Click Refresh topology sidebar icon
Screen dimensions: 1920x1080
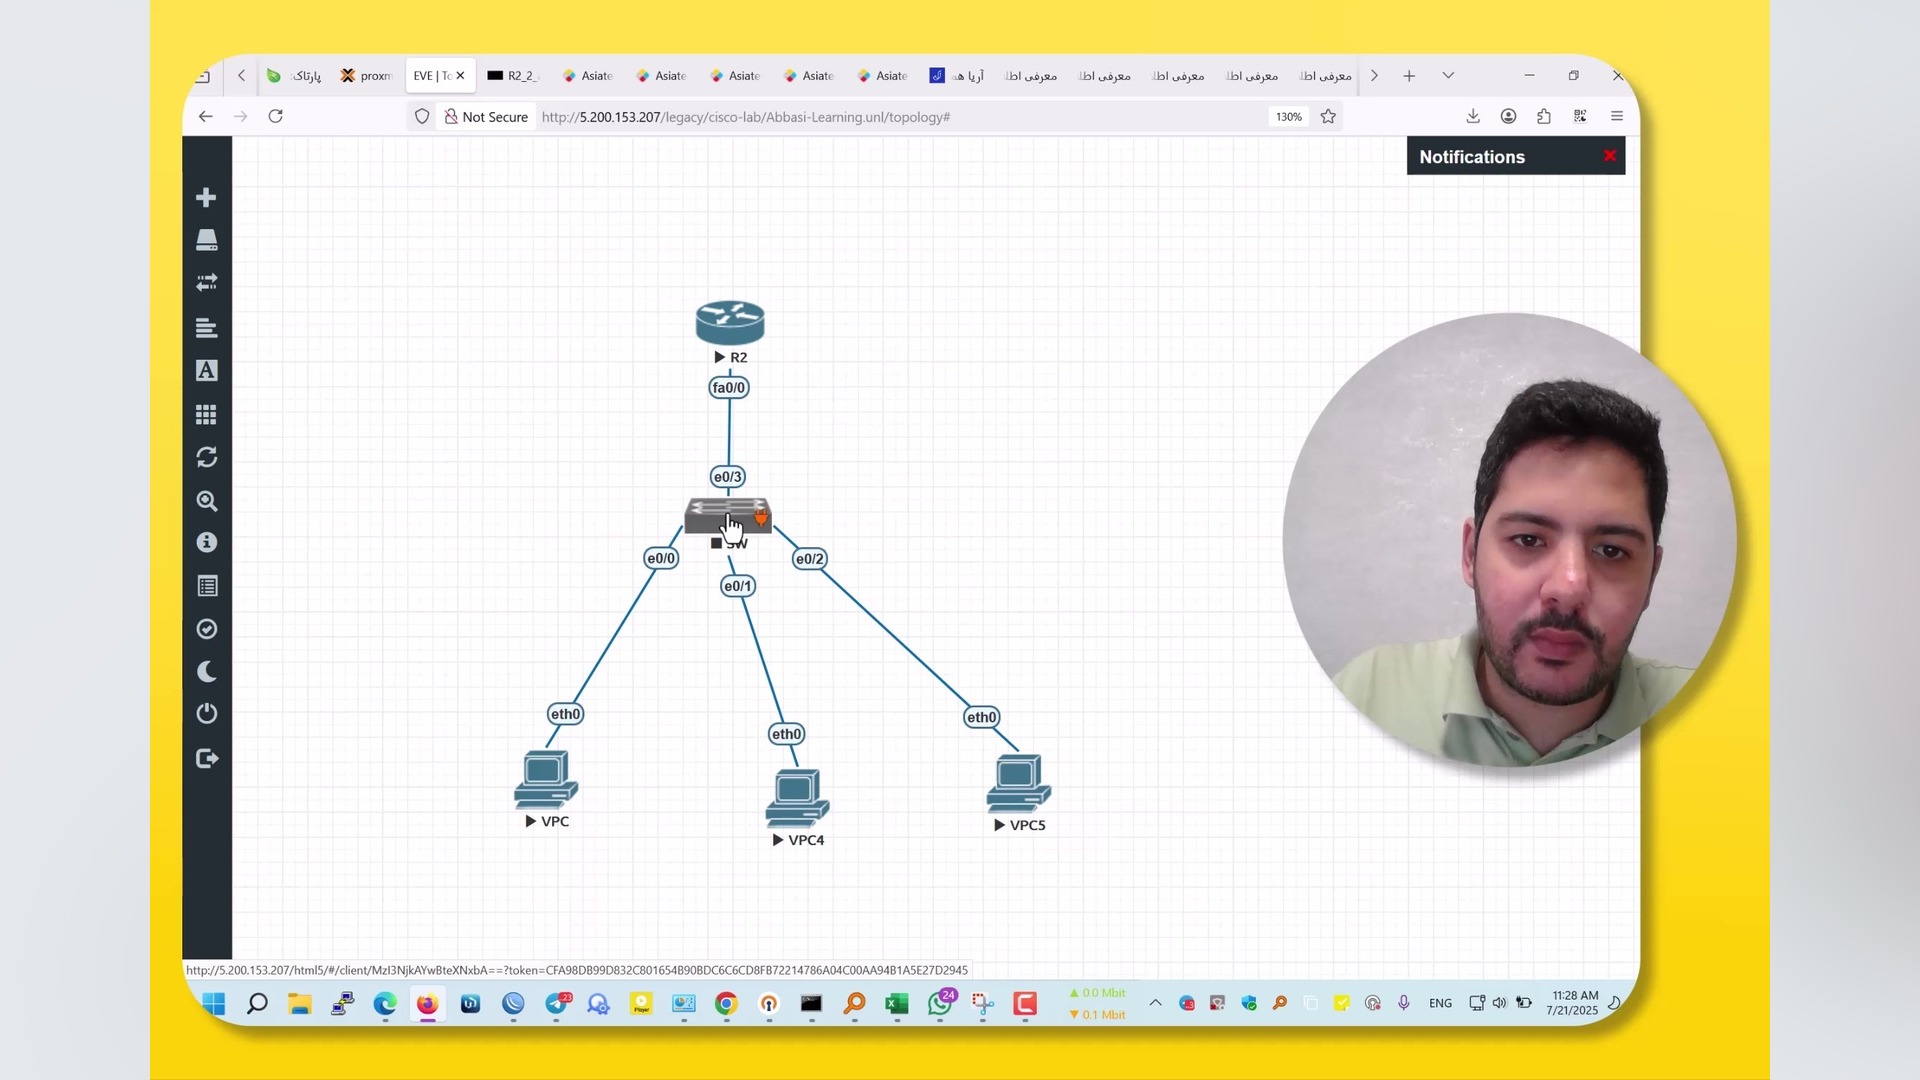(206, 457)
